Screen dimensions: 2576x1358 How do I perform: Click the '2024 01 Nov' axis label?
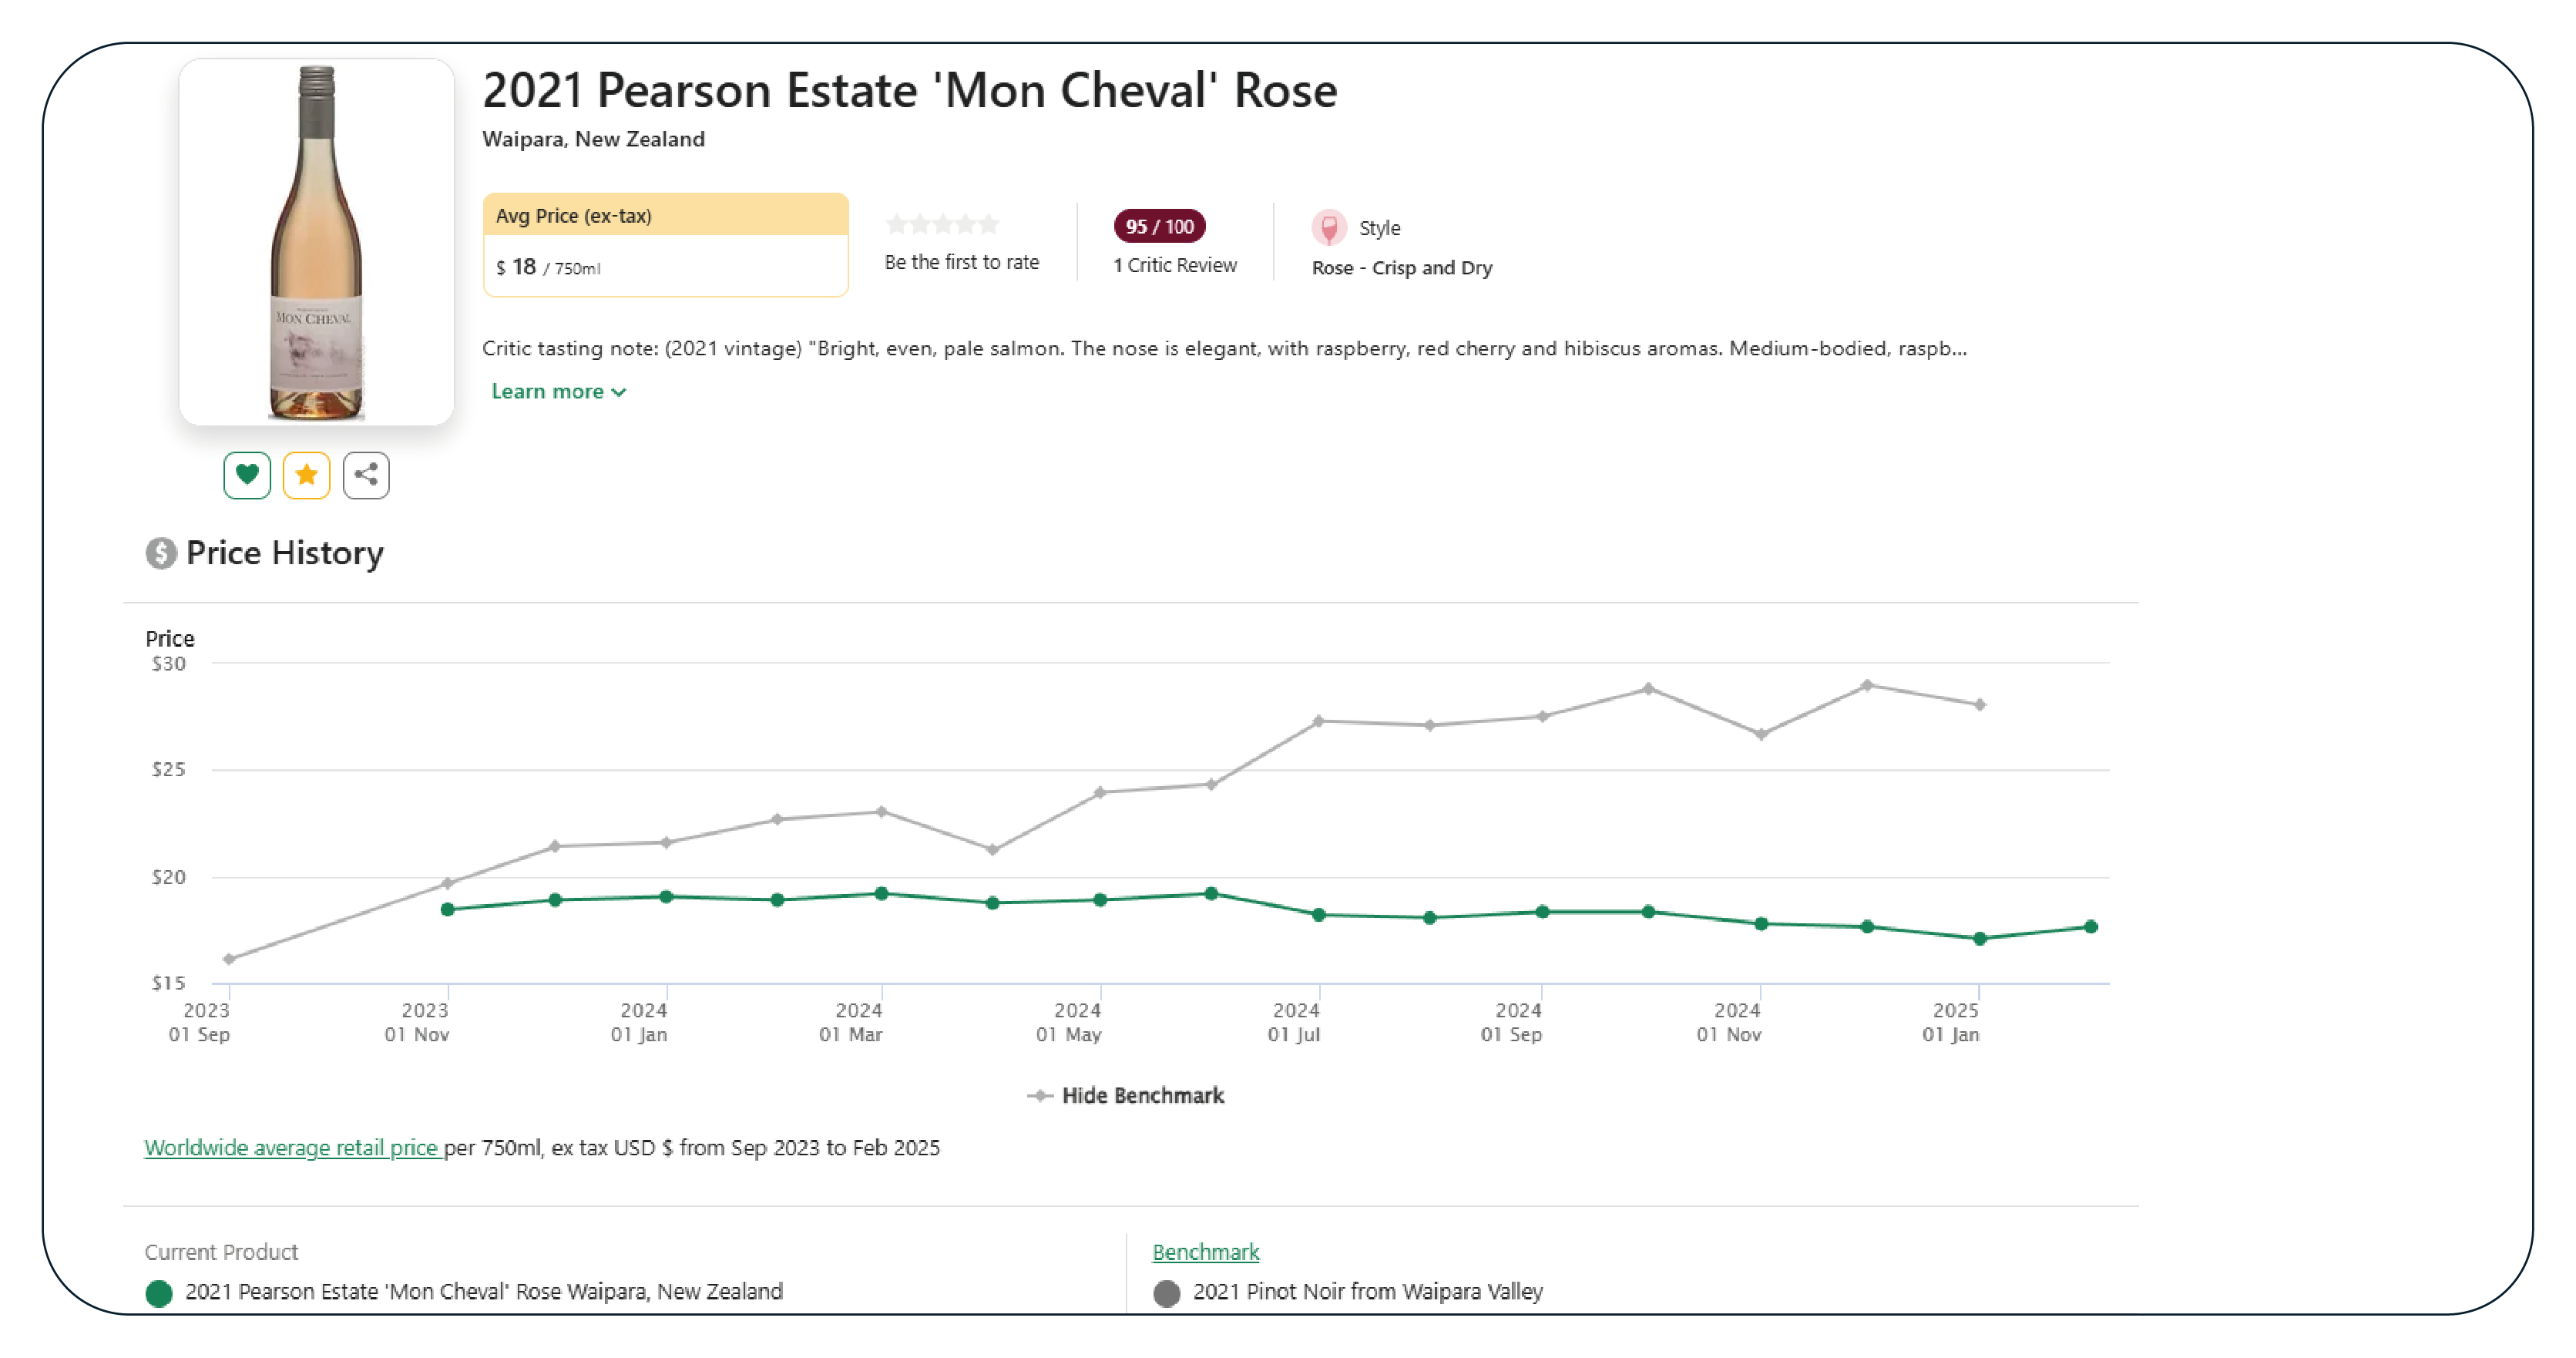1729,1022
